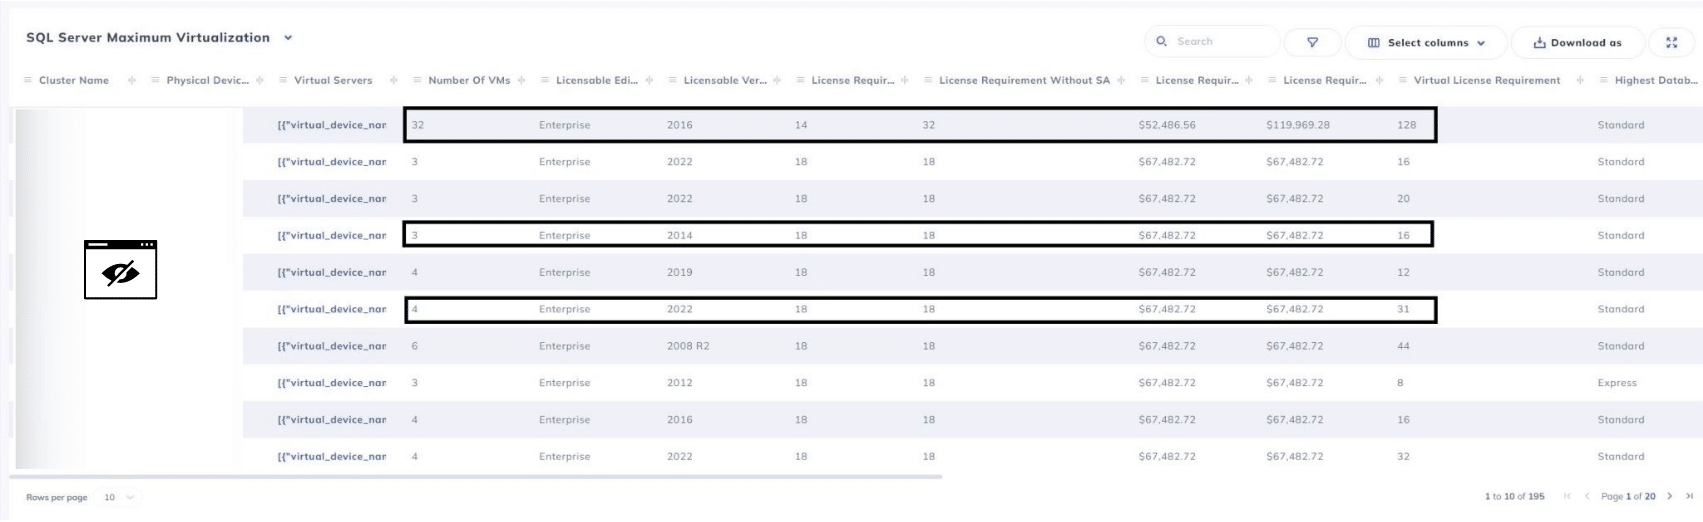Click the $52,486.56 cell
This screenshot has width=1703, height=522.
pyautogui.click(x=1167, y=125)
